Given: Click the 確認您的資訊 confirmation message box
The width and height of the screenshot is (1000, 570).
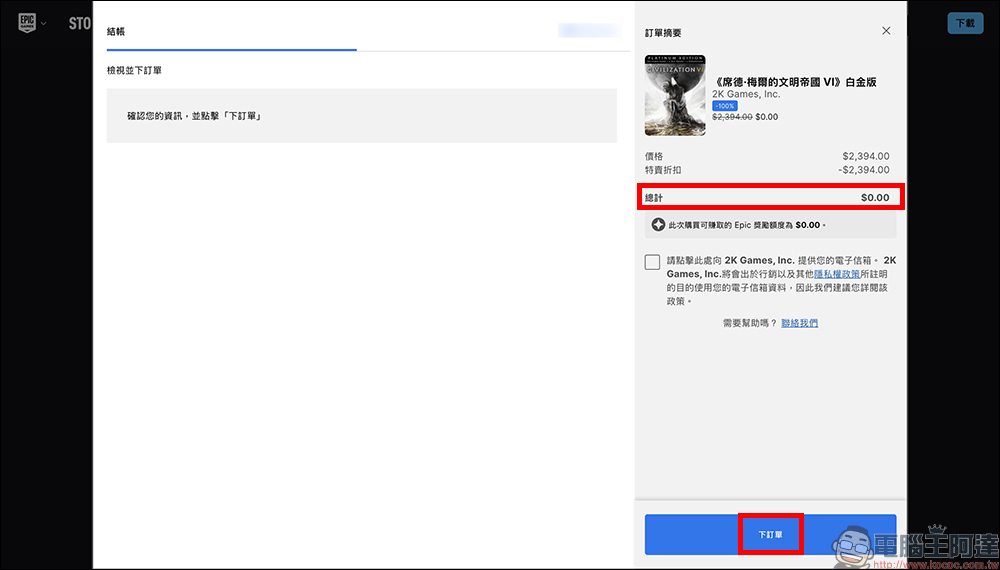Looking at the screenshot, I should click(362, 115).
